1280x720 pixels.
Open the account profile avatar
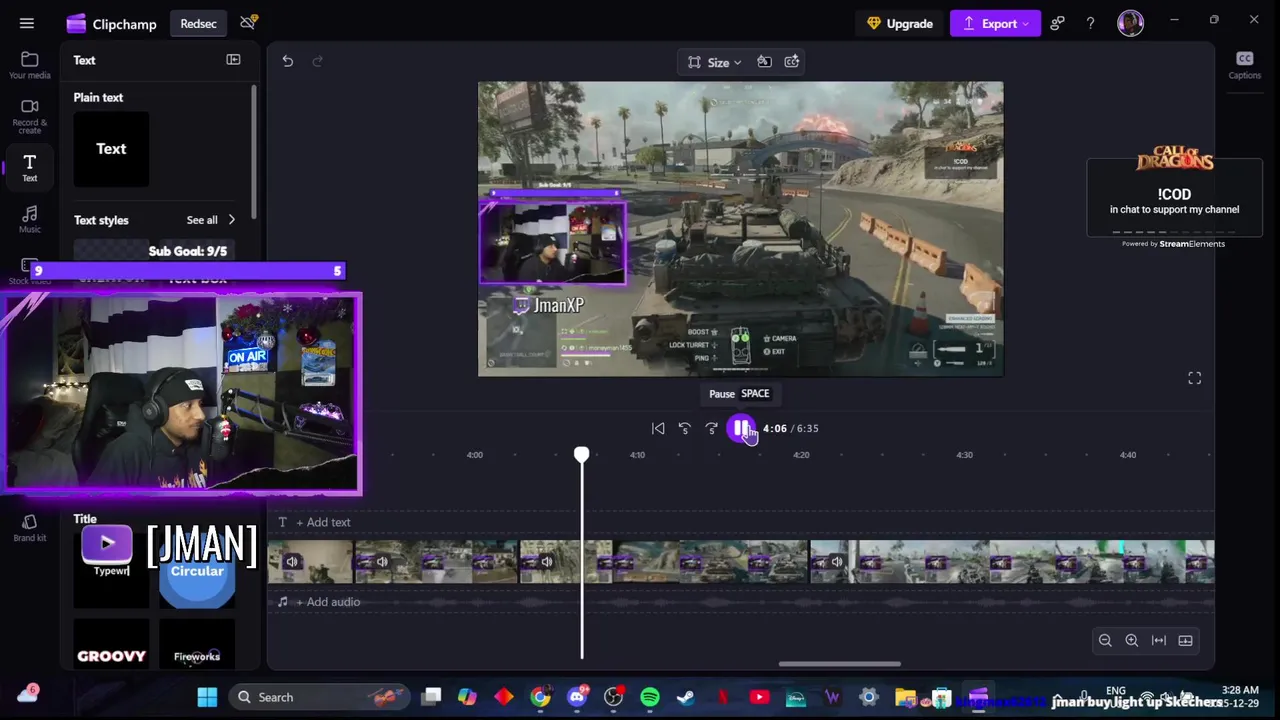coord(1130,23)
